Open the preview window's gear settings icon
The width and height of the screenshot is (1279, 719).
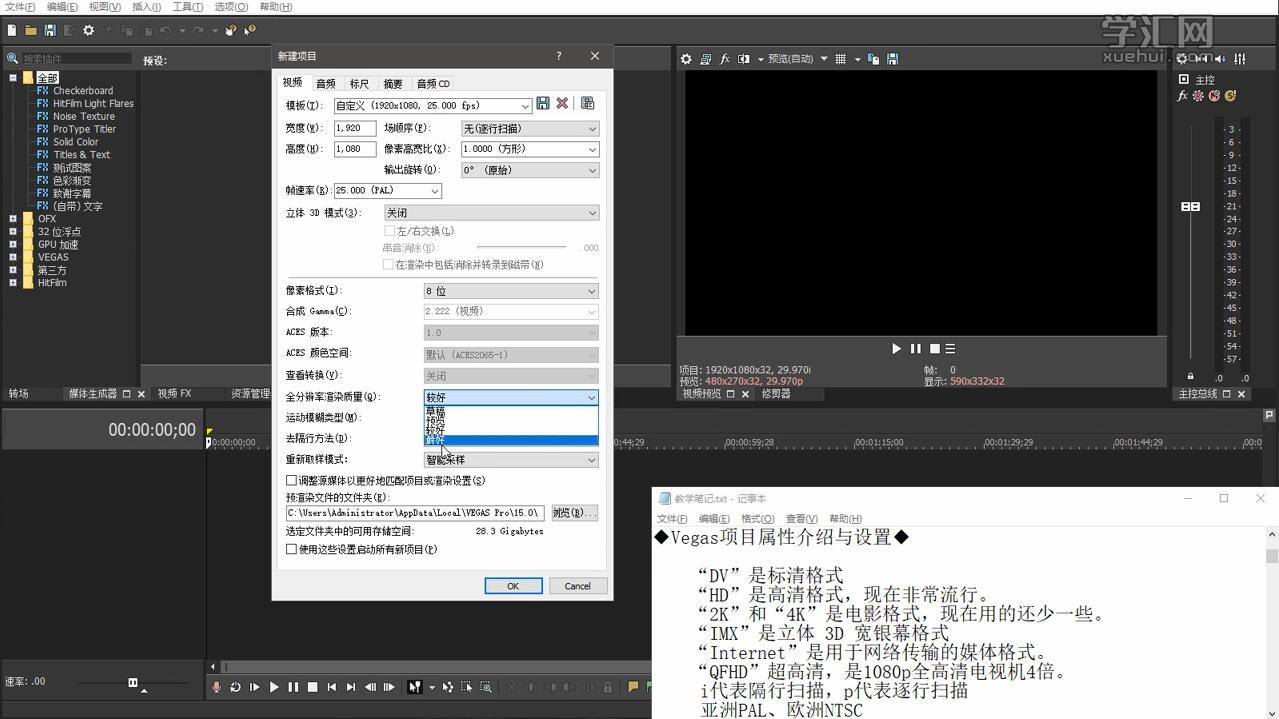click(x=686, y=59)
